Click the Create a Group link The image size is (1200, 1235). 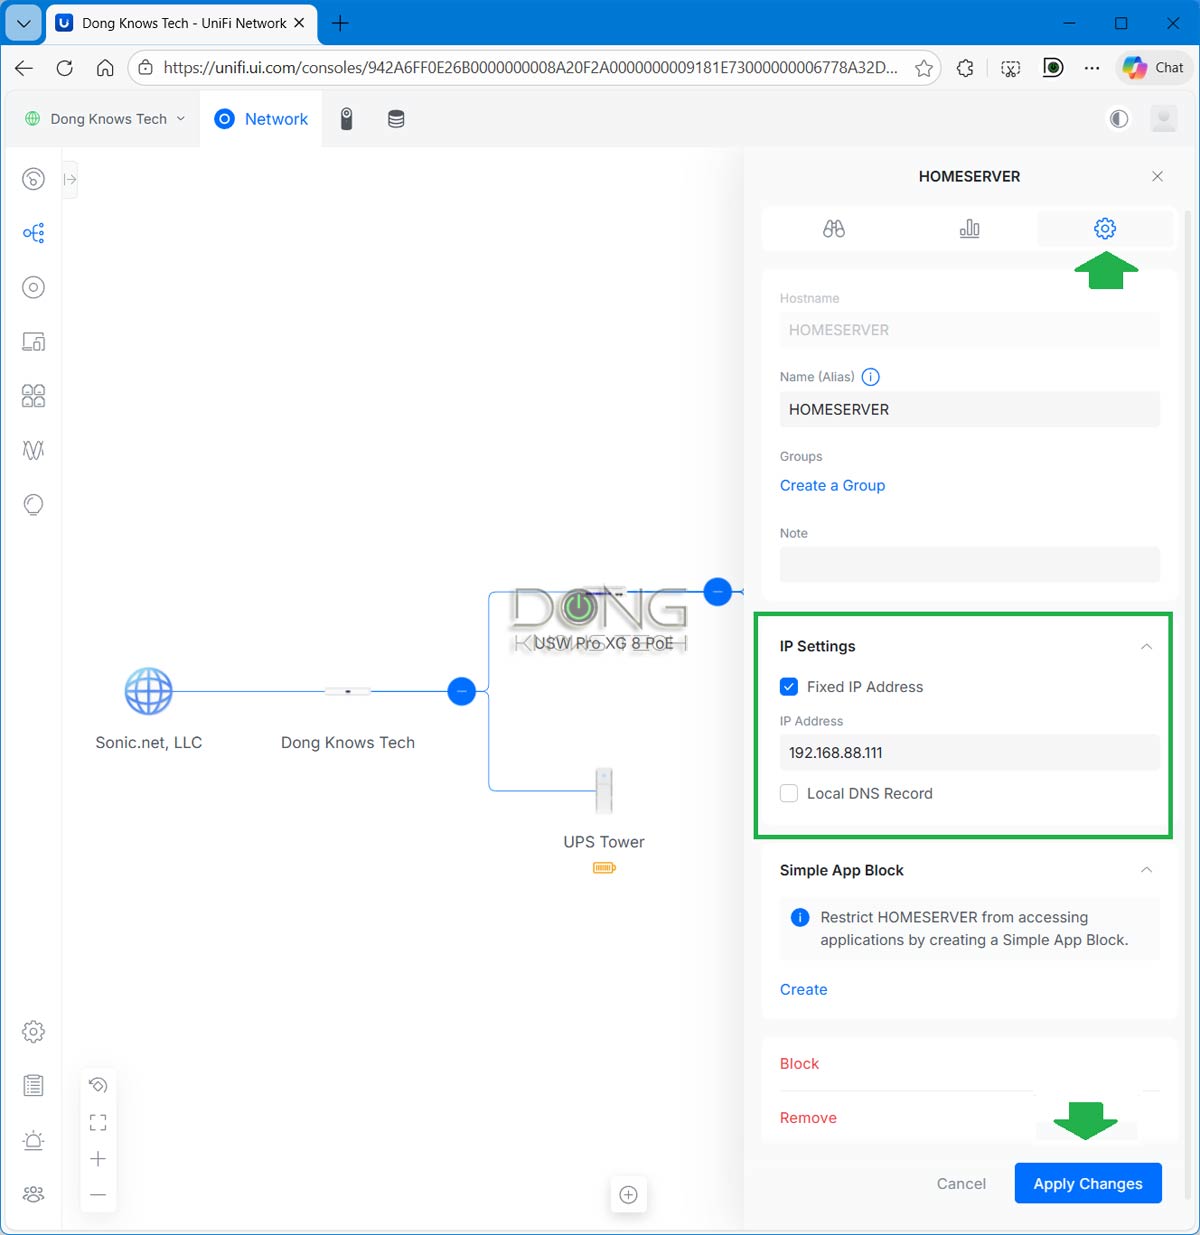click(x=832, y=485)
